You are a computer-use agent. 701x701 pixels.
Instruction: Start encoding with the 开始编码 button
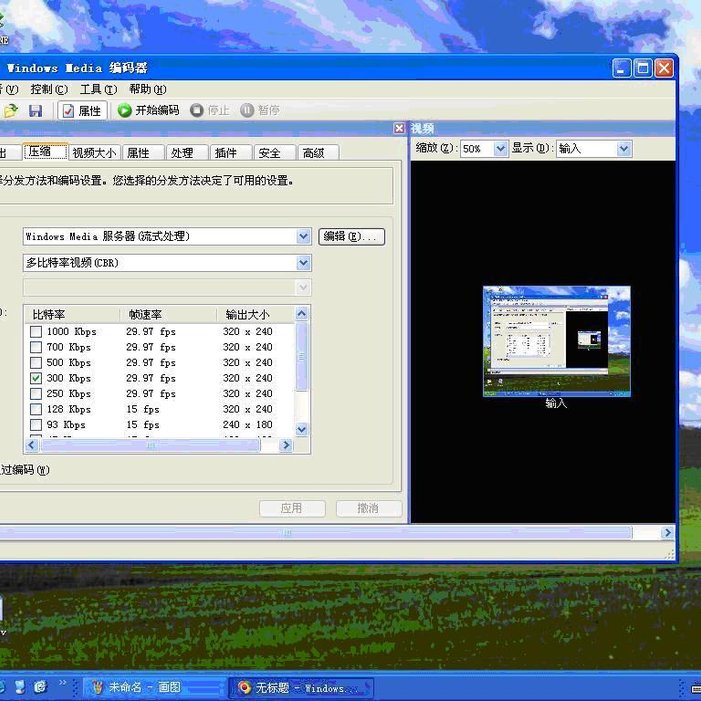(x=148, y=110)
